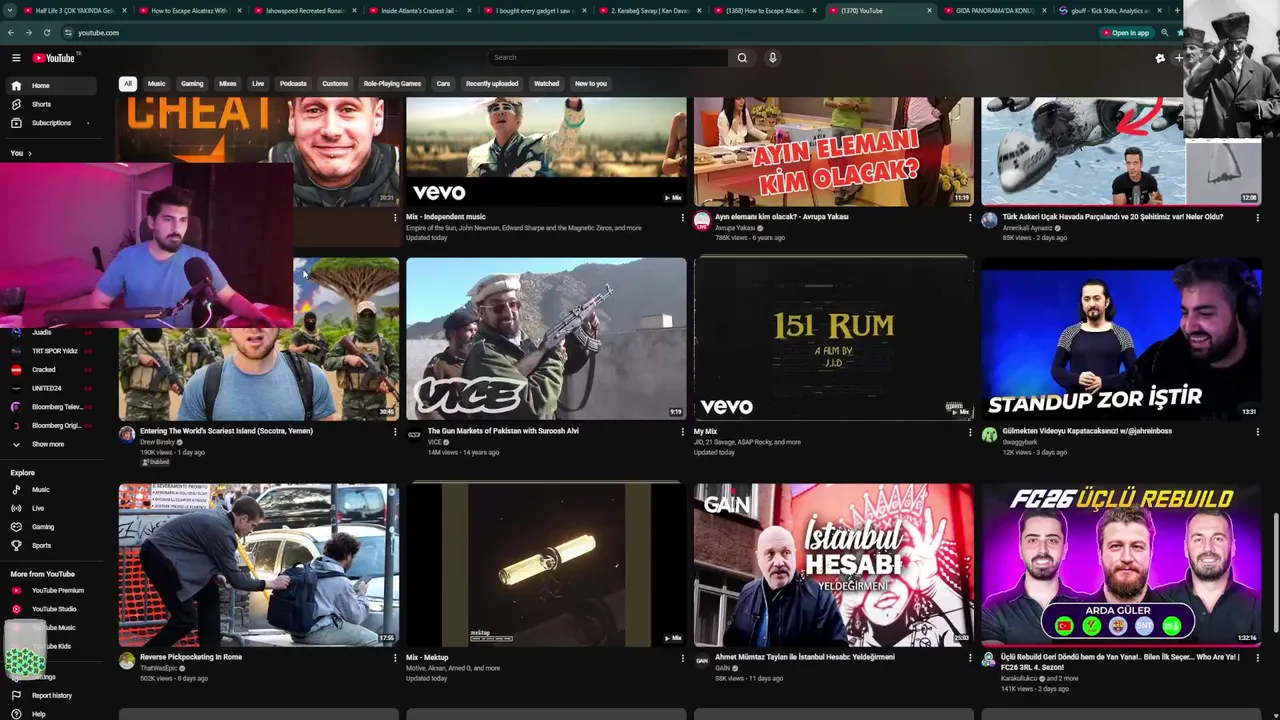Open Report history in sidebar
The width and height of the screenshot is (1280, 720).
(x=50, y=695)
